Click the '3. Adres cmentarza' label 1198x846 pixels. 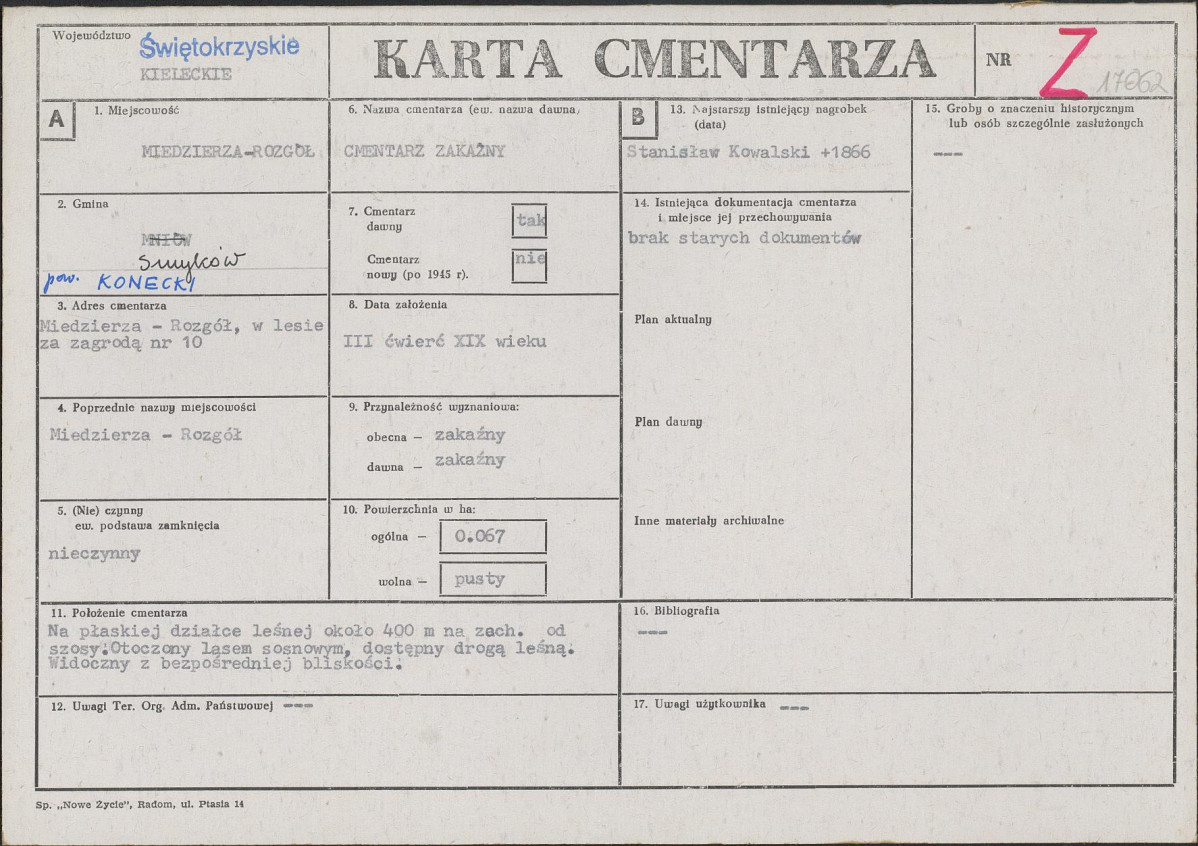click(x=112, y=306)
